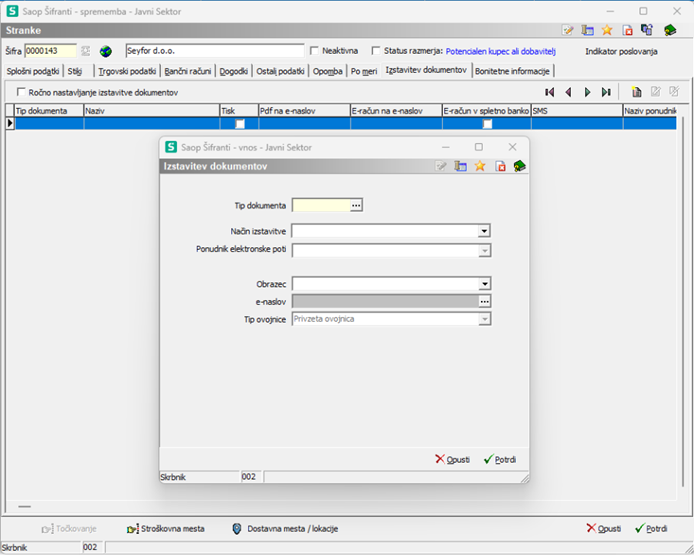Click the Tip dokumenta column header
The width and height of the screenshot is (694, 556).
pos(49,111)
